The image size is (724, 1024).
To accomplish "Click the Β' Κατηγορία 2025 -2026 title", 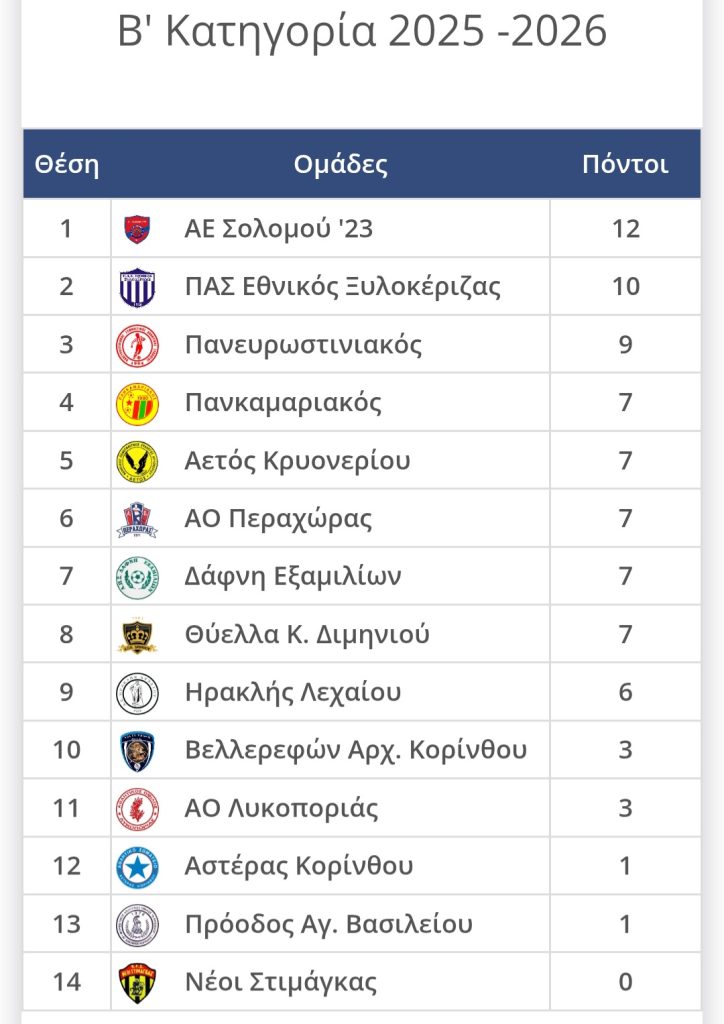I will 362,32.
